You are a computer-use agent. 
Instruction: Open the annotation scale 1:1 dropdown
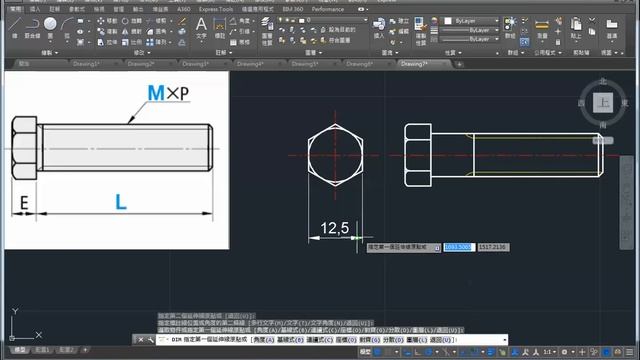click(x=550, y=351)
